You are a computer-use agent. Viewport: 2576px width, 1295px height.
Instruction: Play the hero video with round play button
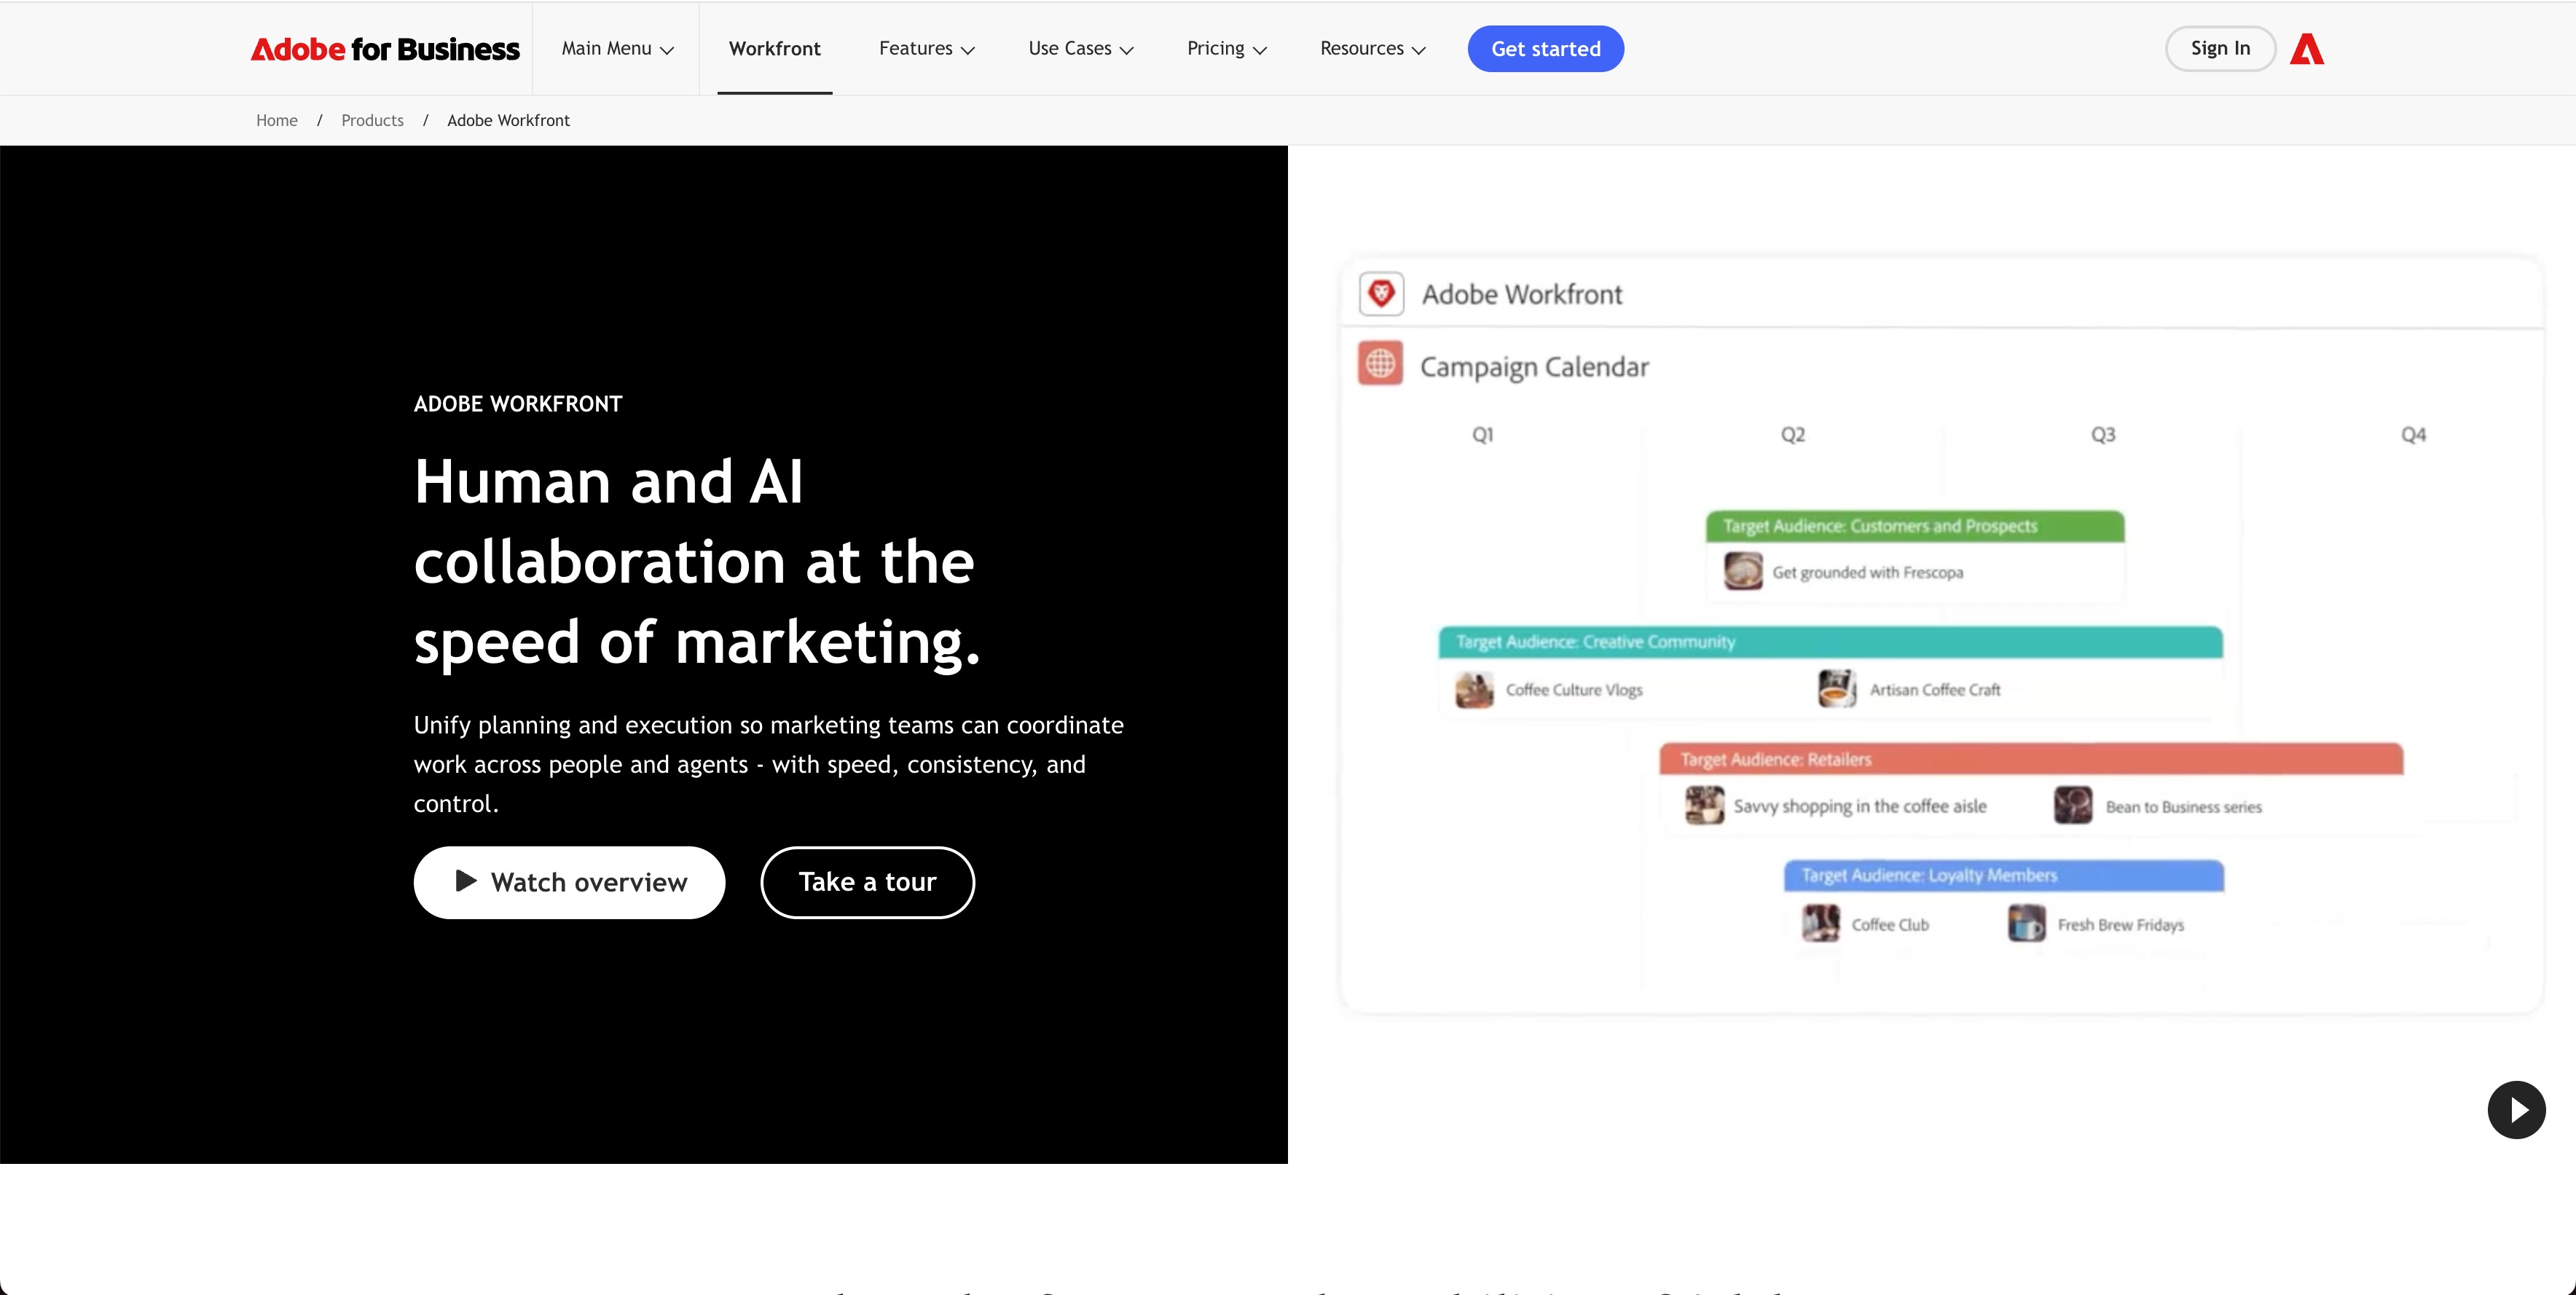point(2516,1110)
